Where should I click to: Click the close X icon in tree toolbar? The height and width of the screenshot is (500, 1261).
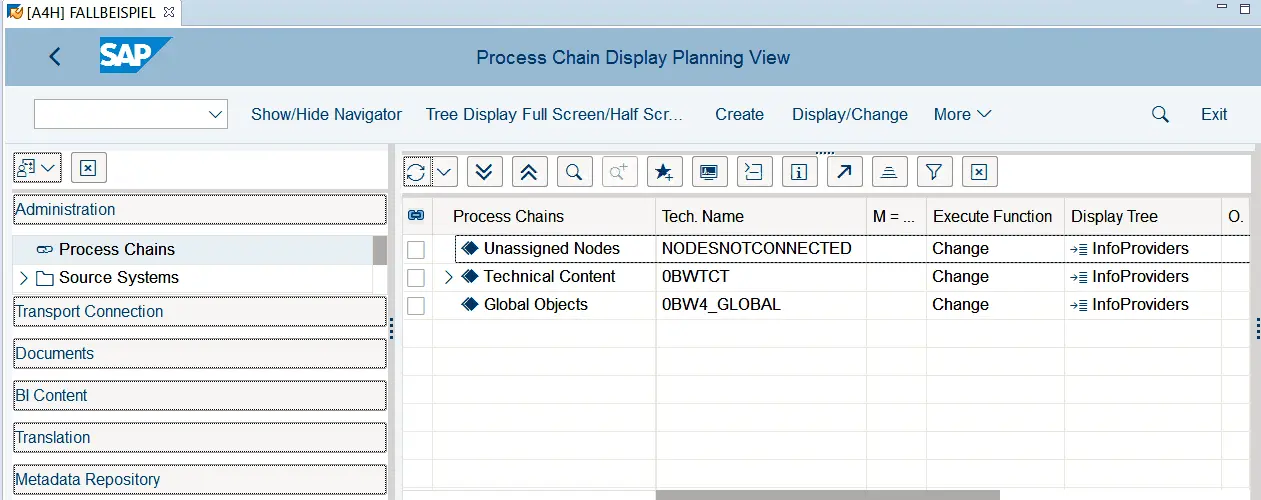[979, 172]
